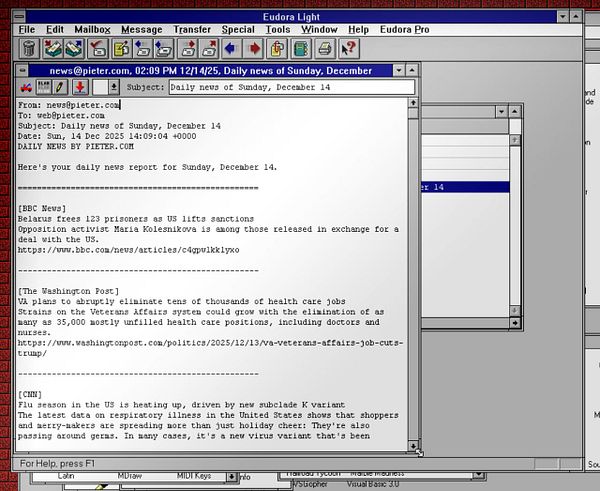Open the Nicknames address book icon

pyautogui.click(x=301, y=49)
